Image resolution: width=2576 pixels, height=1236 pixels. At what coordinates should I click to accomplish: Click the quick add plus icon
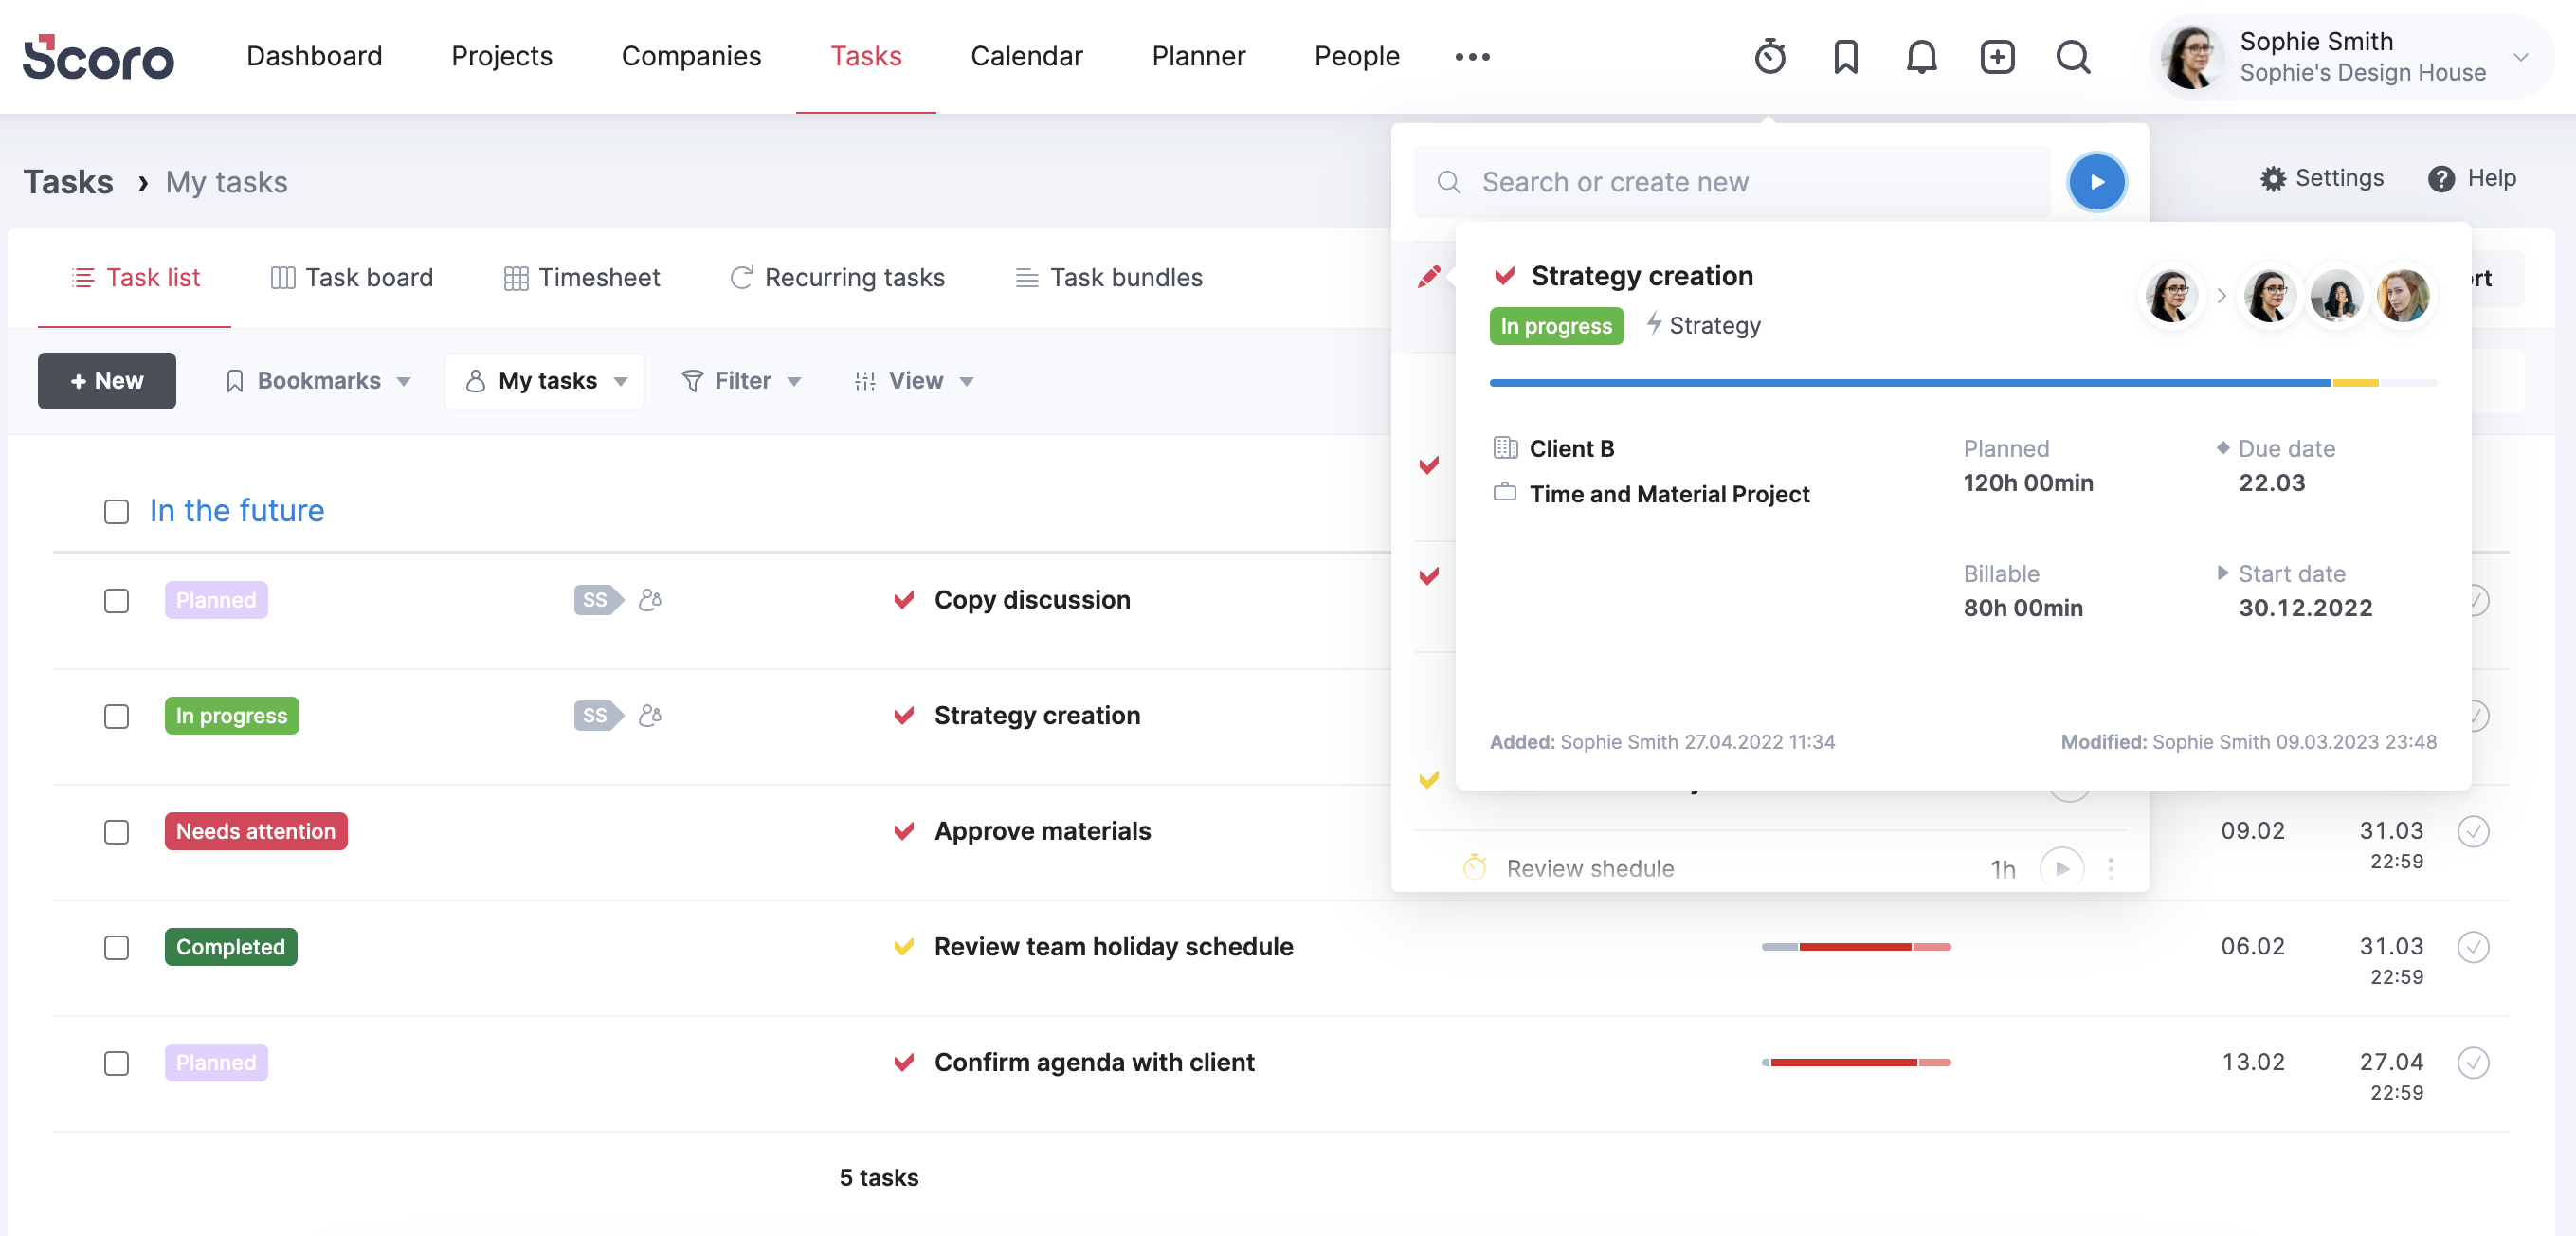point(1997,57)
